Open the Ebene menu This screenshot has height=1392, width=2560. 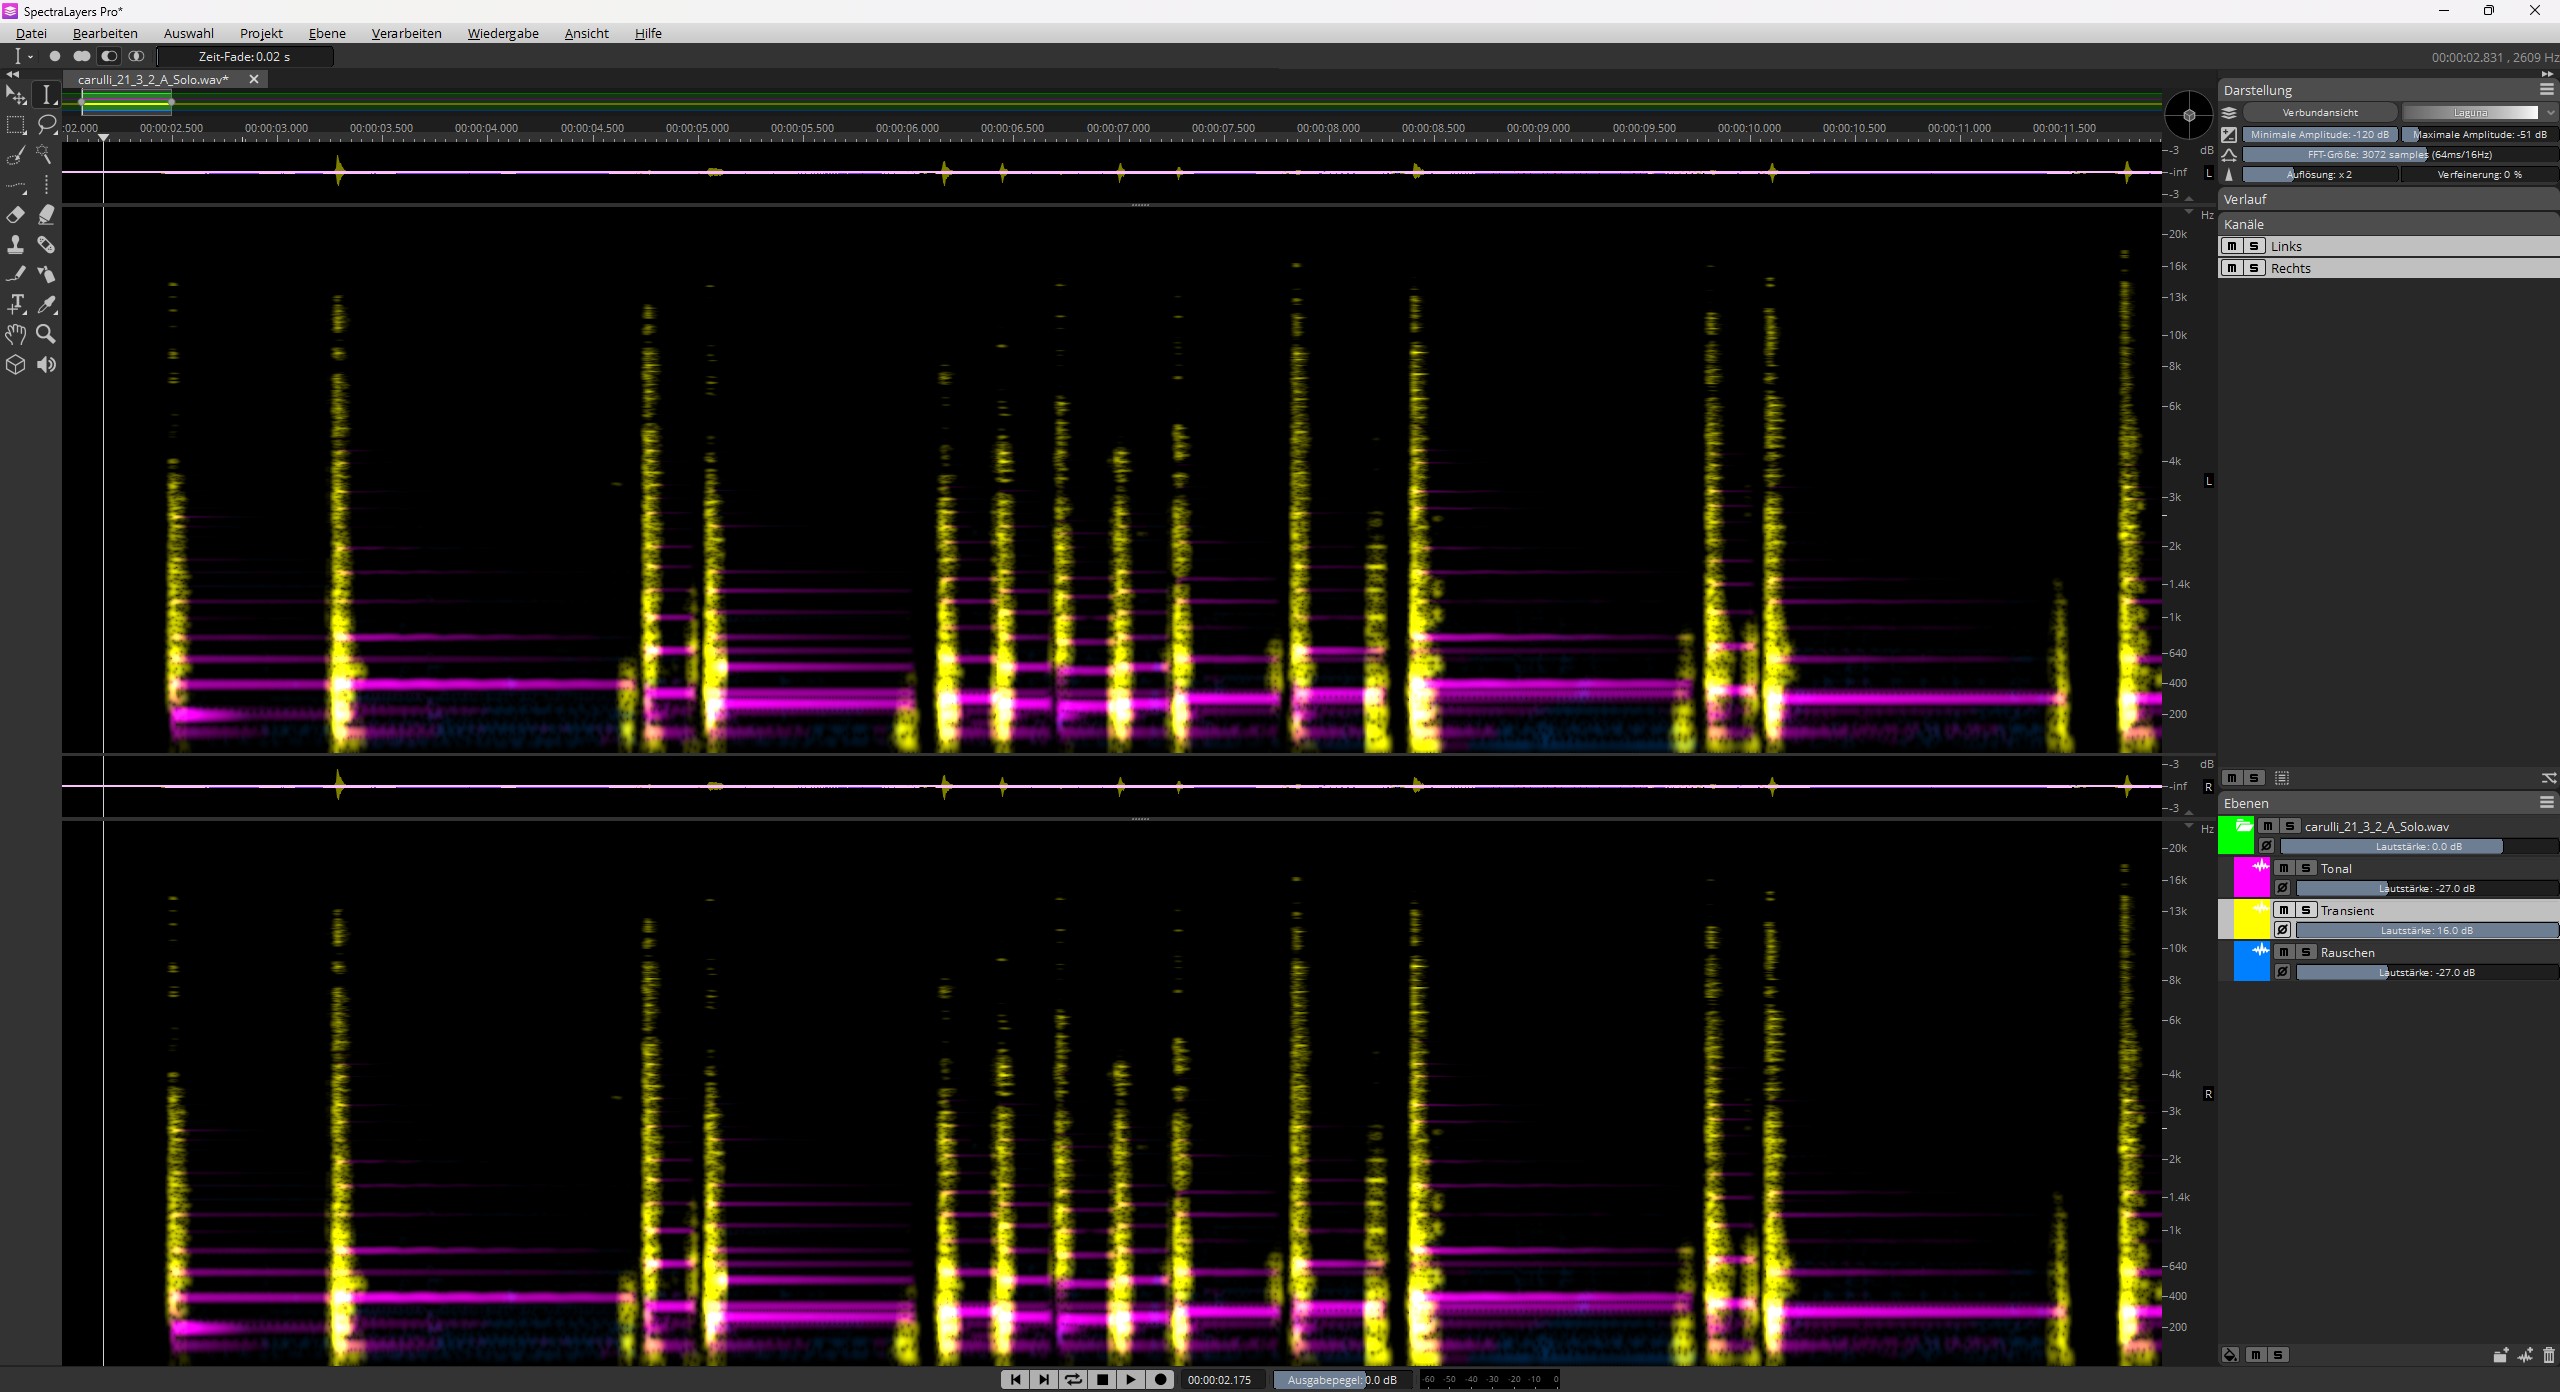coord(327,33)
